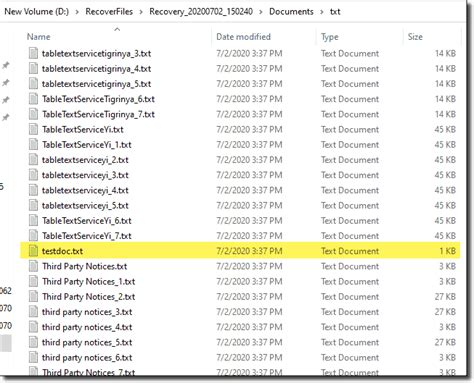The image size is (474, 383).
Task: Click the Third Party Notices_1.txt file icon
Action: (33, 282)
